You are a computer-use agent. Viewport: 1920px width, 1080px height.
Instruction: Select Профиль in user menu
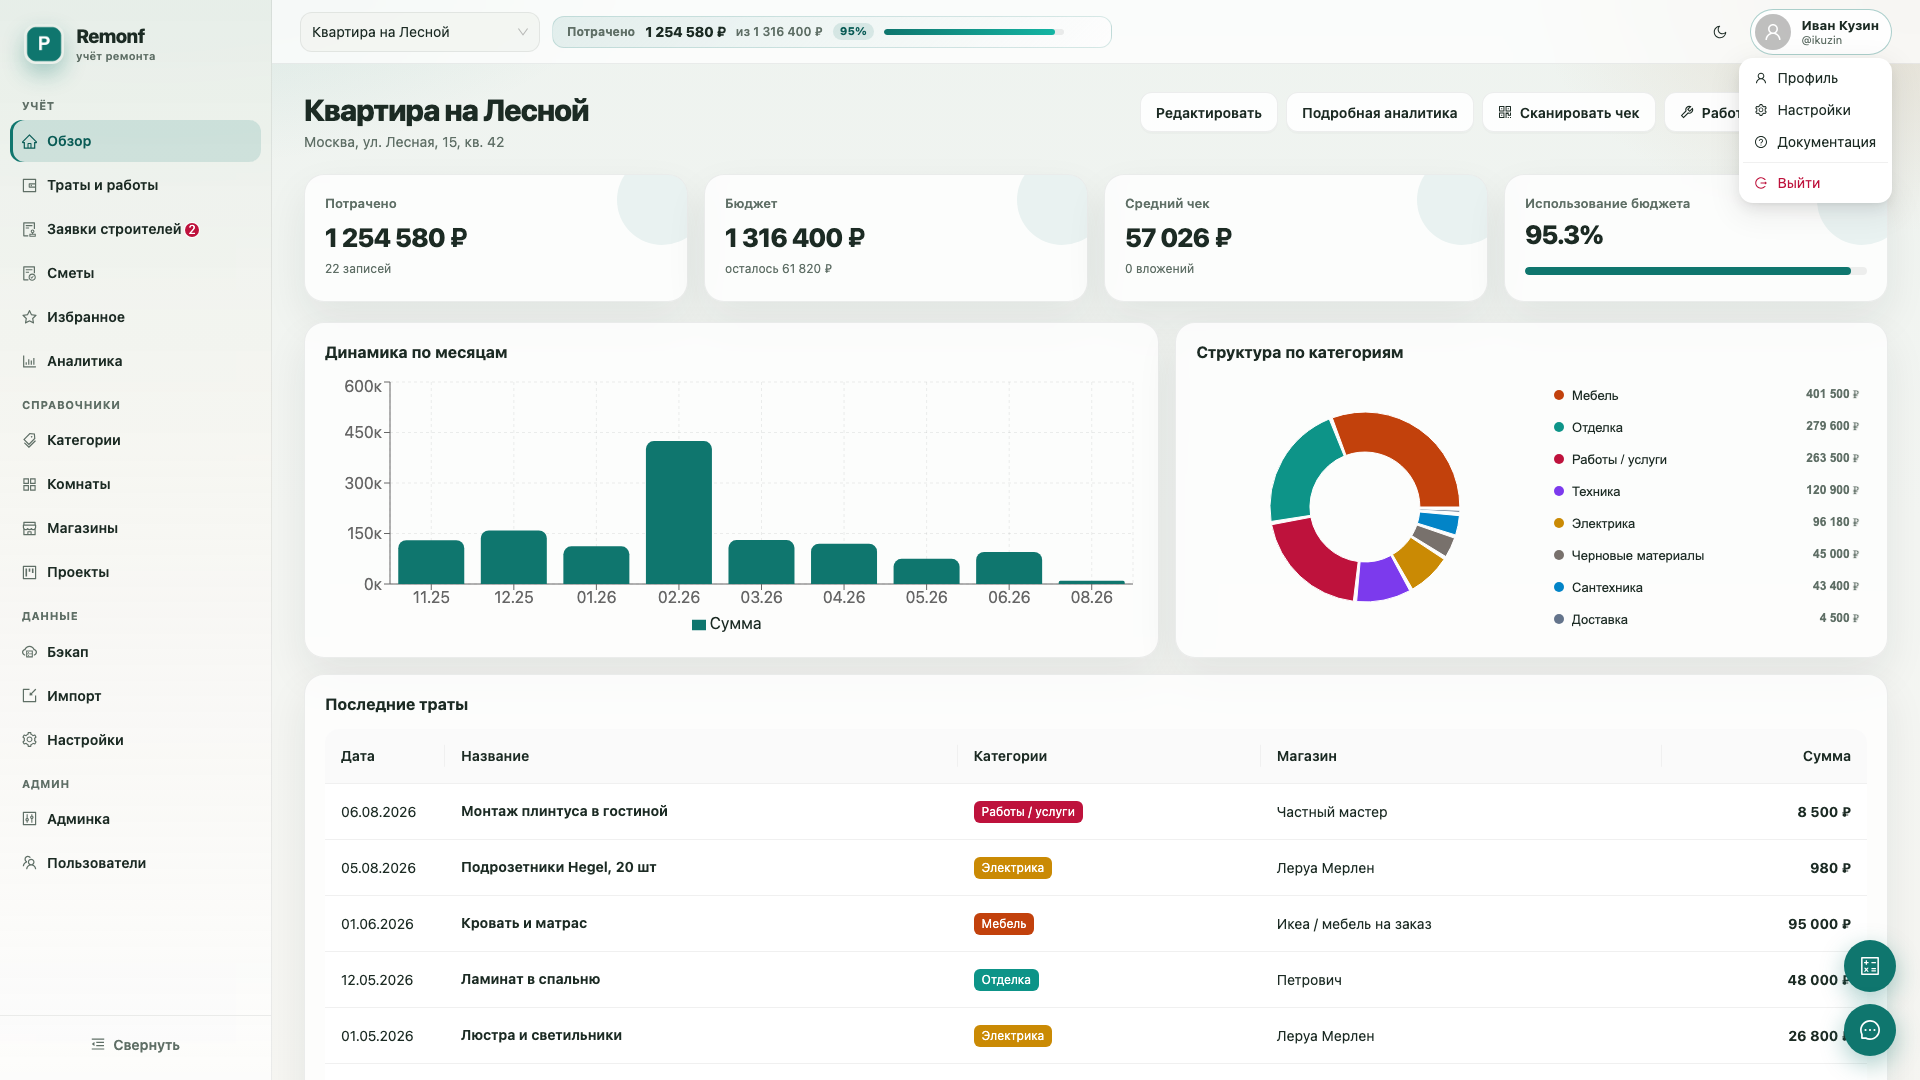(1815, 78)
